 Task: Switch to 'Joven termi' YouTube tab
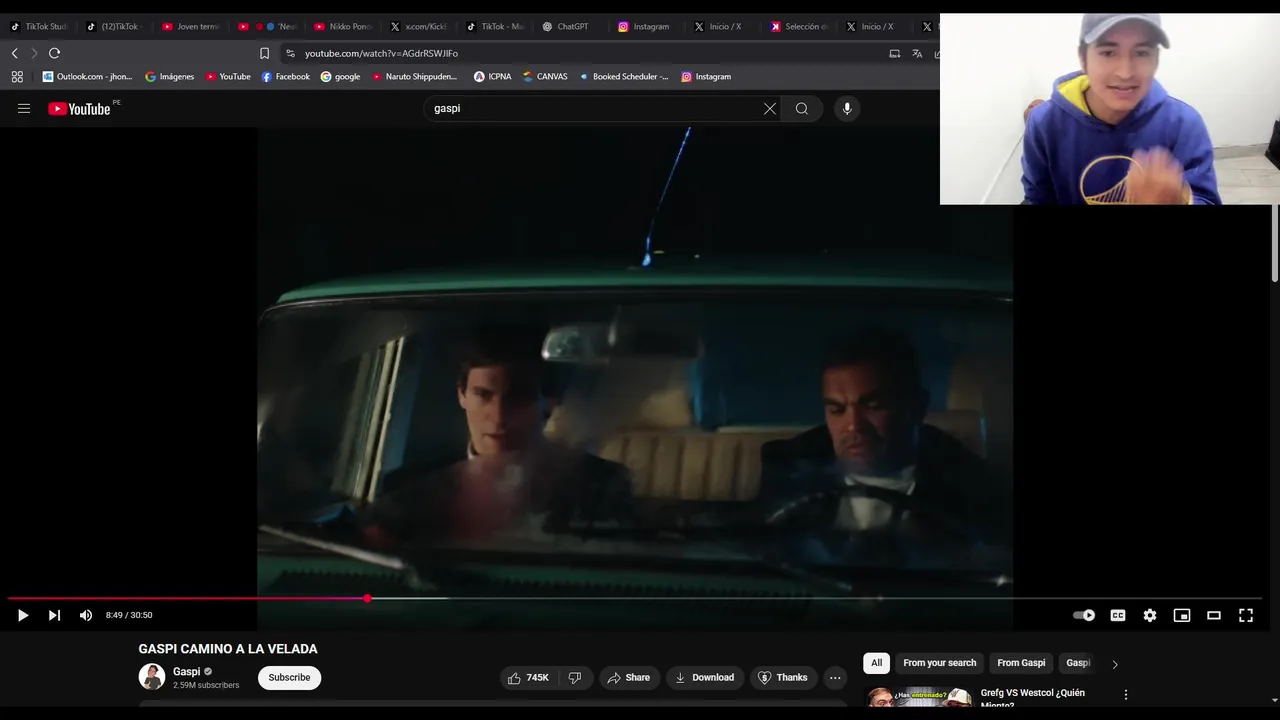tap(191, 27)
